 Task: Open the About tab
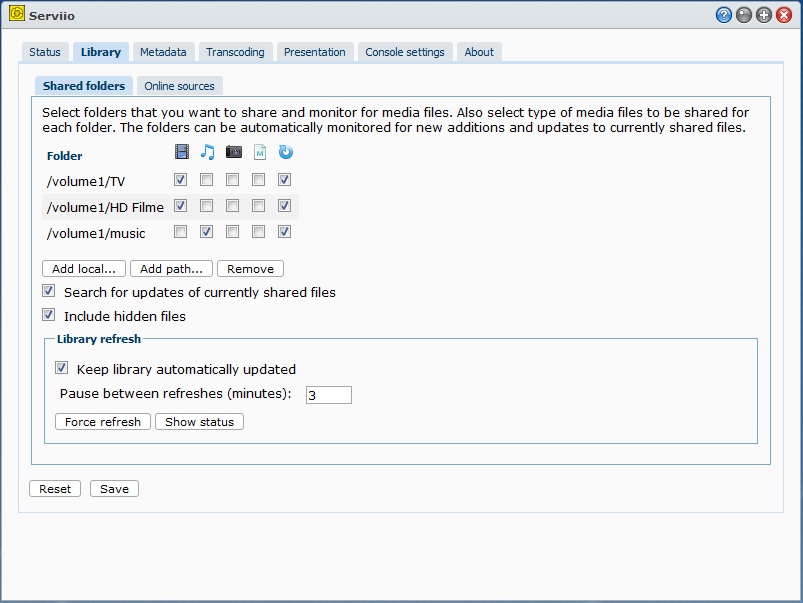click(x=479, y=52)
